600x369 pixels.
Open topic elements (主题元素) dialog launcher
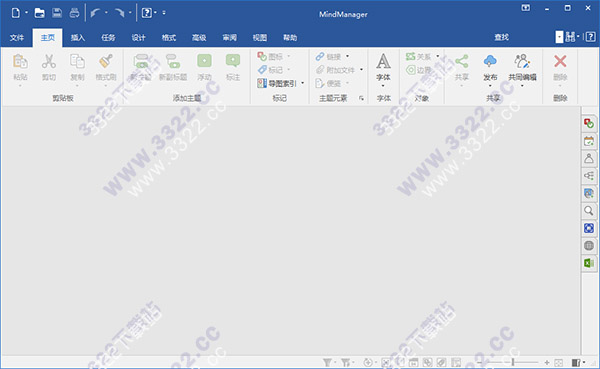tap(361, 98)
